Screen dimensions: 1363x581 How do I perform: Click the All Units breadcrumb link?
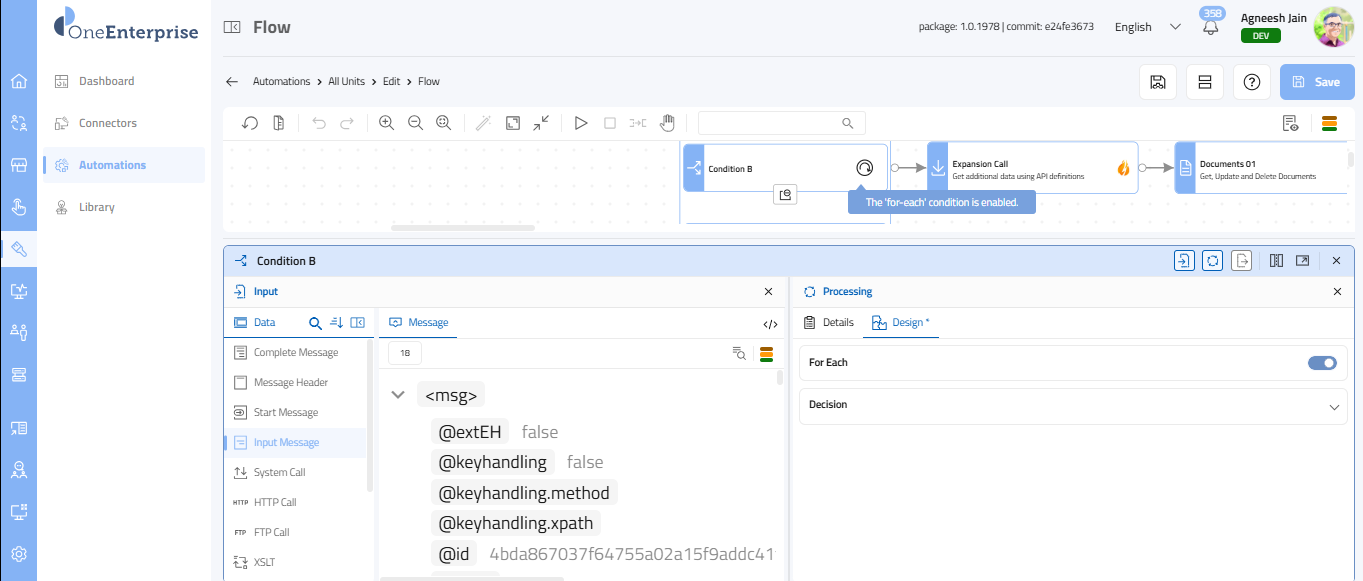pos(346,81)
